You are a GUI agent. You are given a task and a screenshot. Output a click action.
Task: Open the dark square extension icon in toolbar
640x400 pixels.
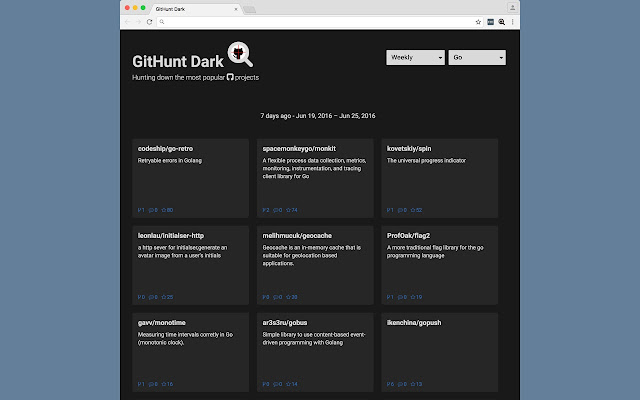[x=491, y=22]
